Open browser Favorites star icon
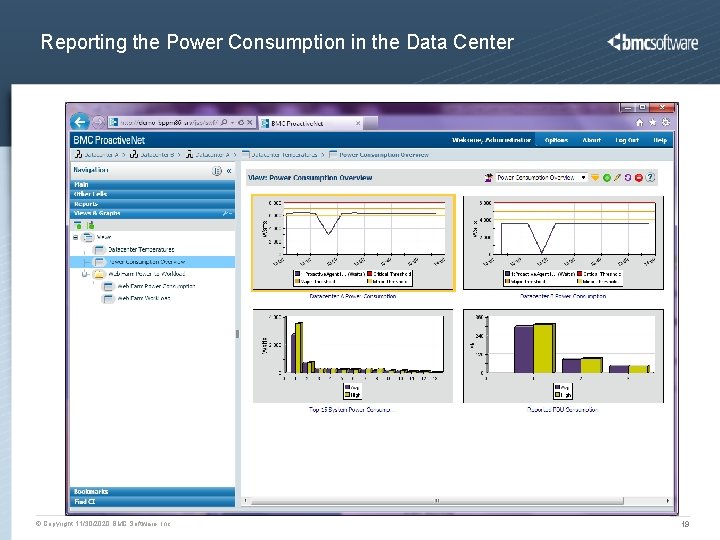Viewport: 720px width, 540px height. [x=652, y=123]
